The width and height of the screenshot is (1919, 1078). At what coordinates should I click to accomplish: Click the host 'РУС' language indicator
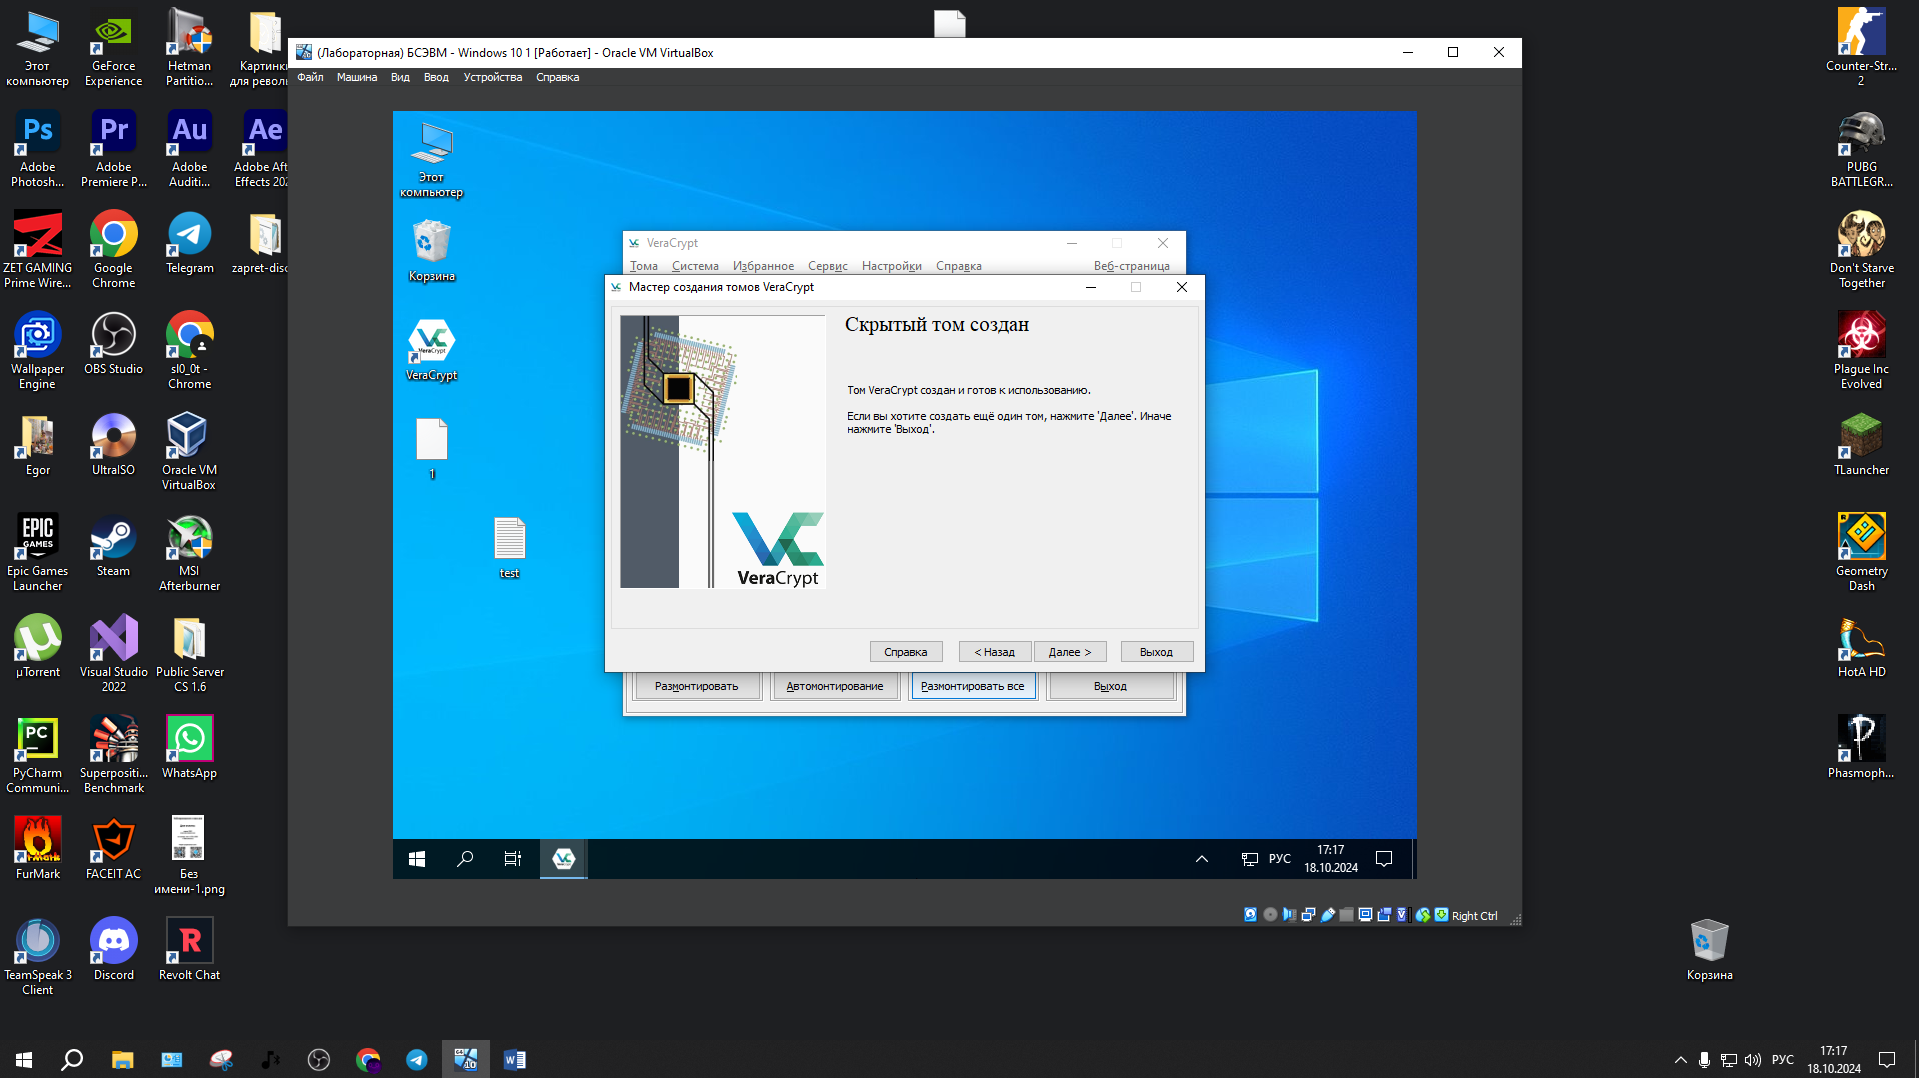1783,1060
